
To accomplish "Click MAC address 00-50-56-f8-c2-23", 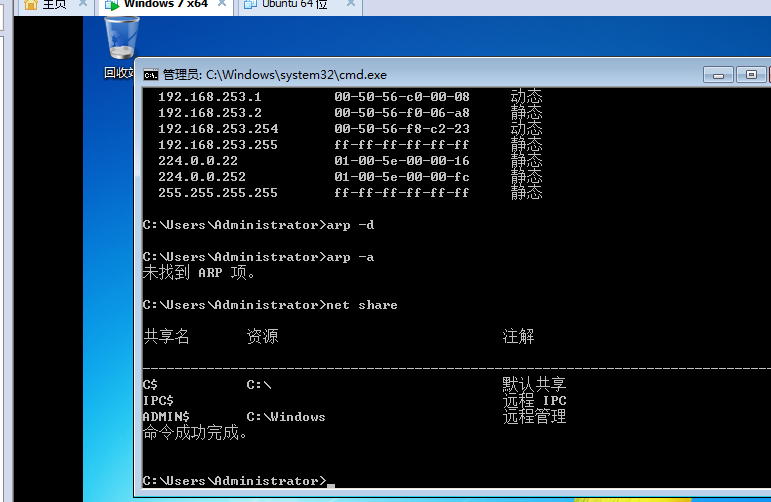I will pos(402,129).
